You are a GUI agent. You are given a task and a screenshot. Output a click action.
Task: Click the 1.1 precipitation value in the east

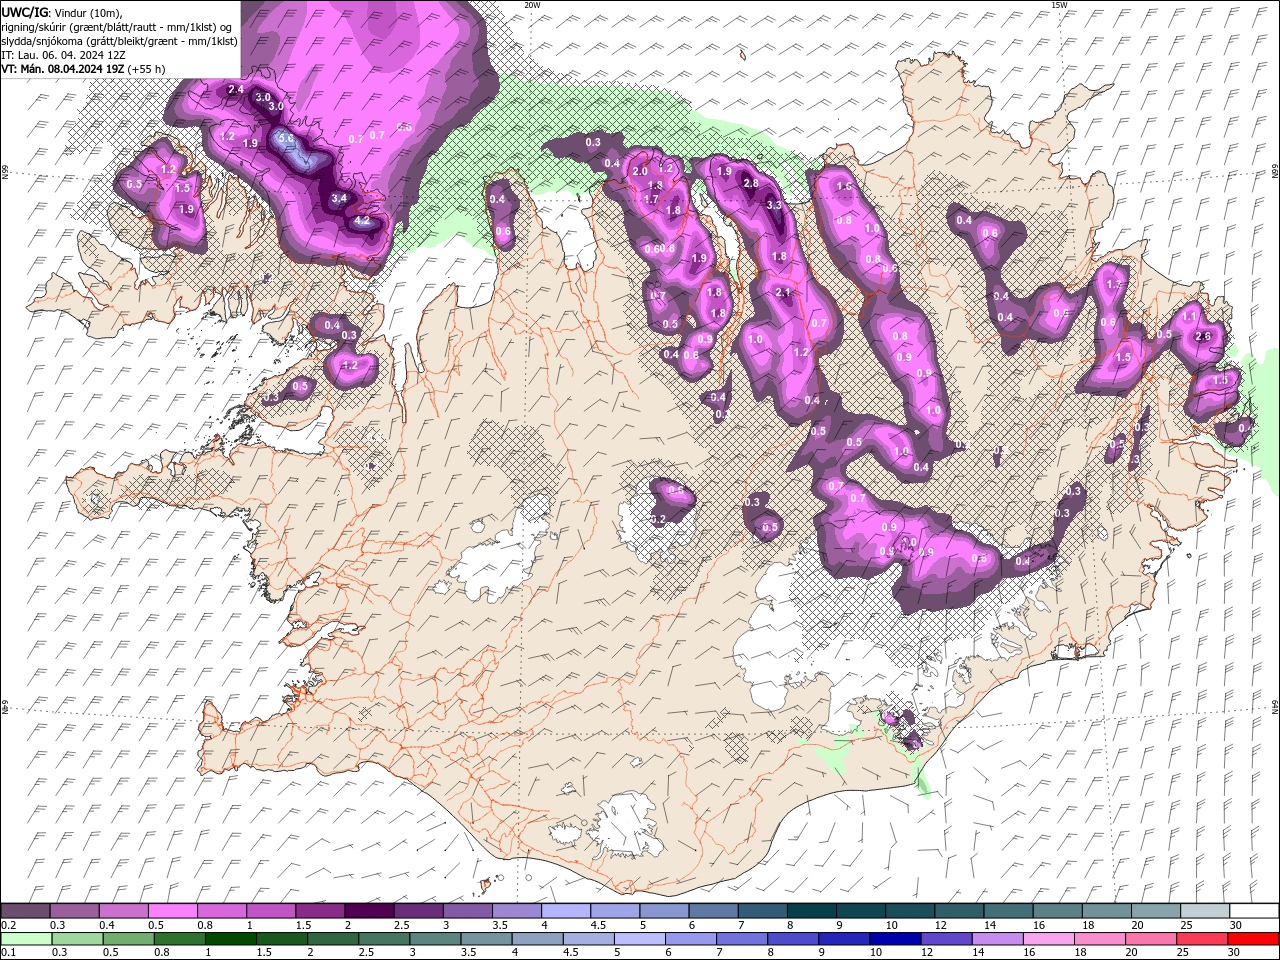point(1189,316)
